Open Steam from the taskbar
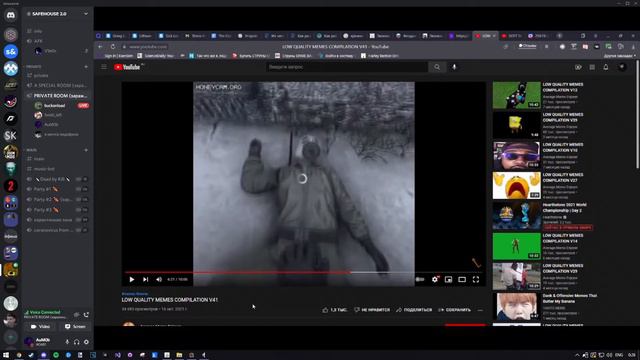640x360 pixels. [x=31, y=355]
